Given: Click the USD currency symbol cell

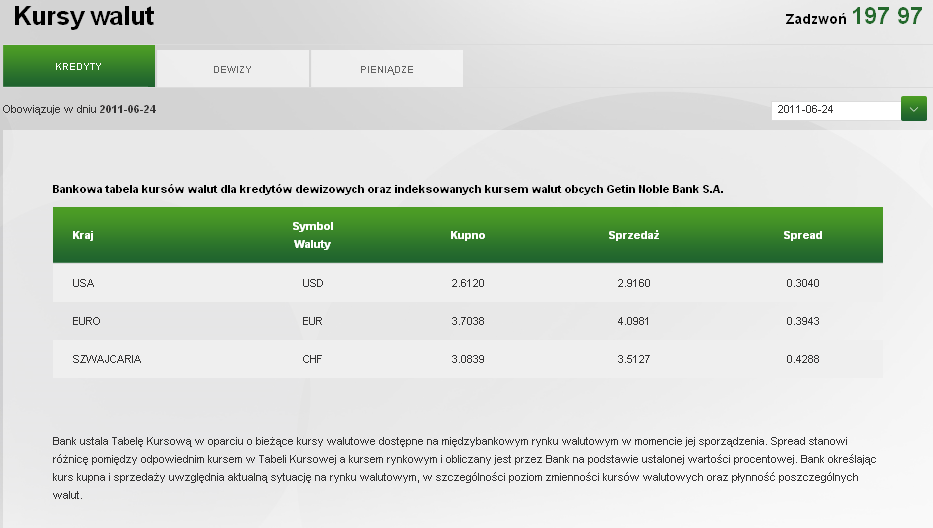Looking at the screenshot, I should coord(313,283).
